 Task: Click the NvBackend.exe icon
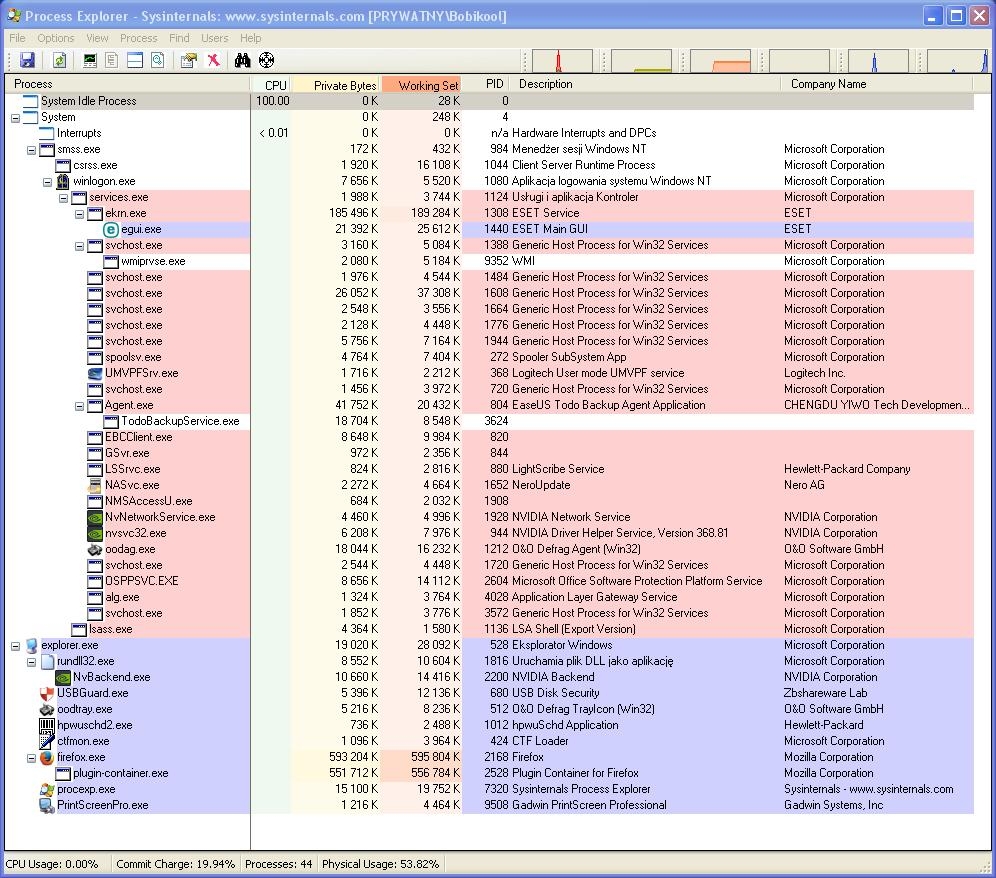coord(63,677)
